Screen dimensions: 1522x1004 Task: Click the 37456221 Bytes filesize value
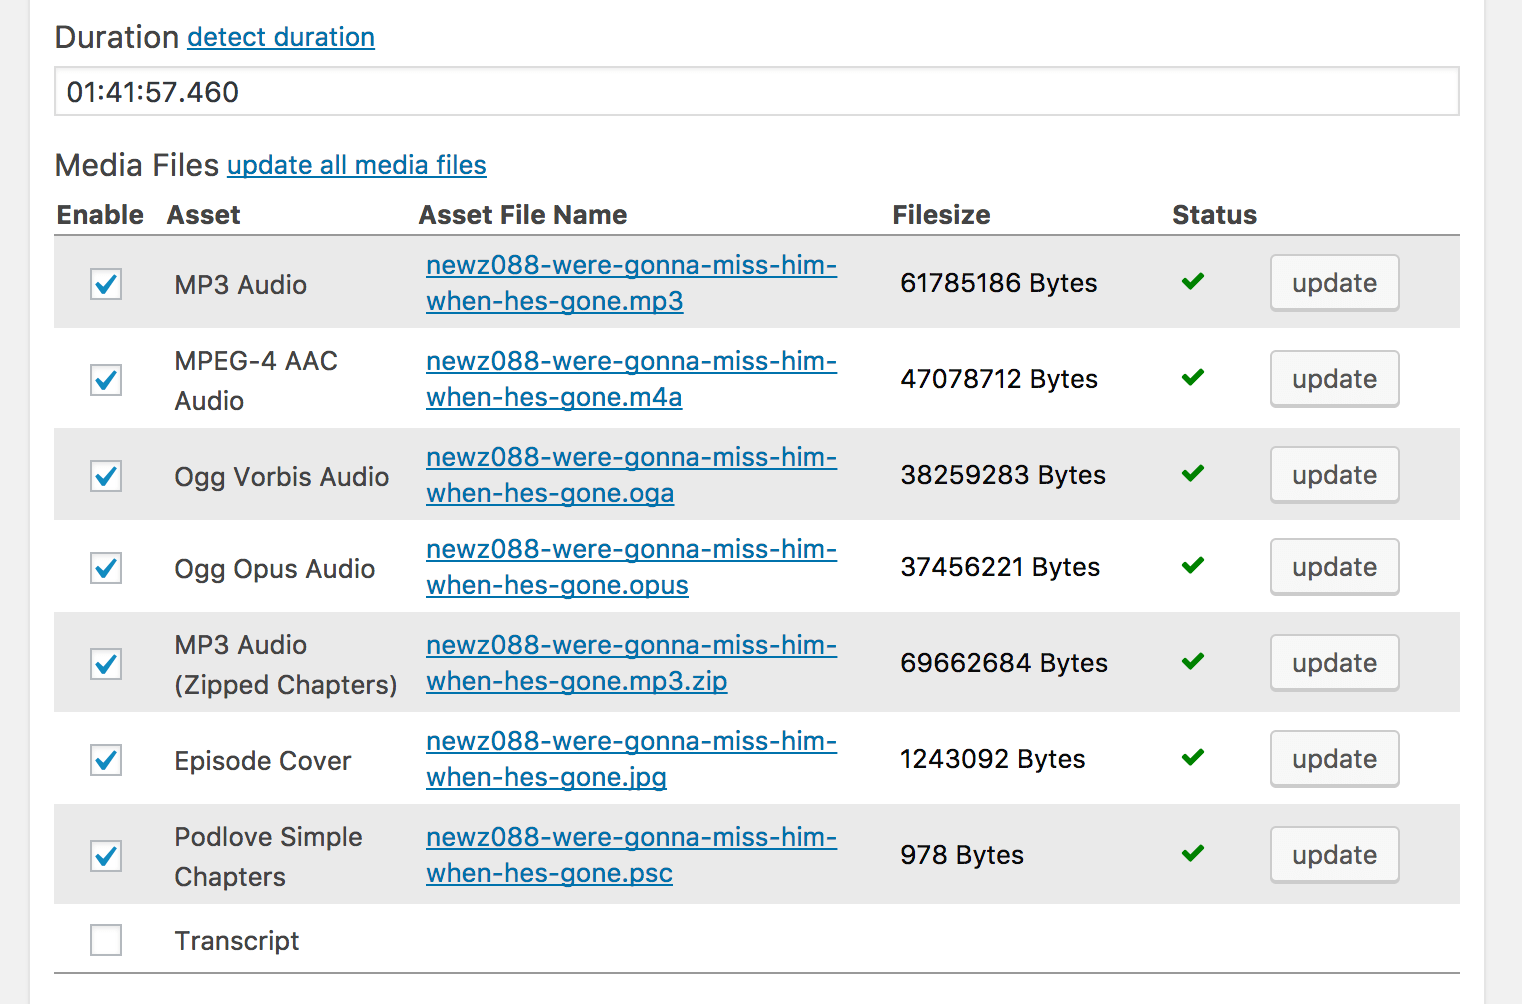point(1000,567)
